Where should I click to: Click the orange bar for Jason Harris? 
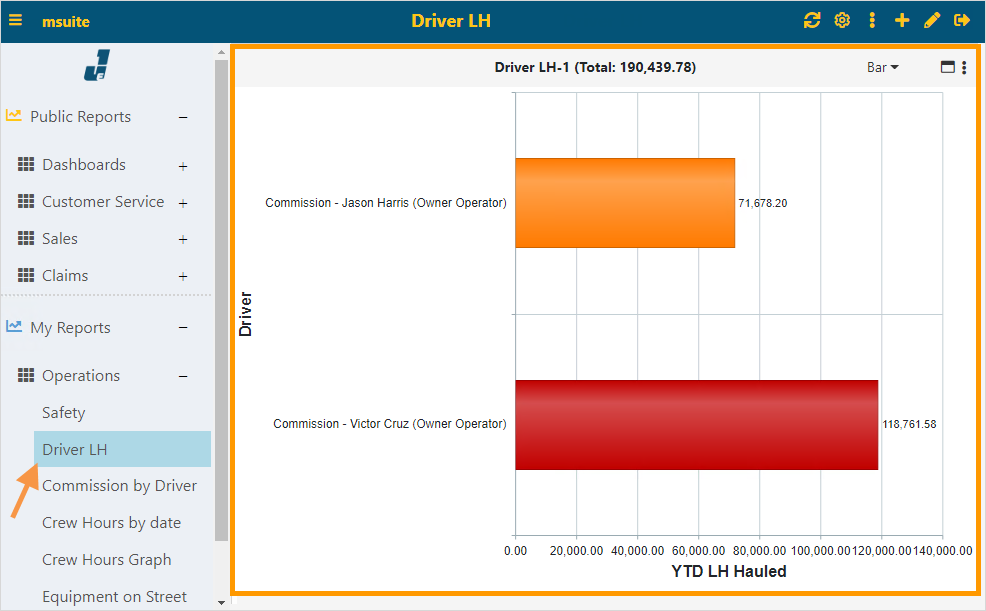624,203
